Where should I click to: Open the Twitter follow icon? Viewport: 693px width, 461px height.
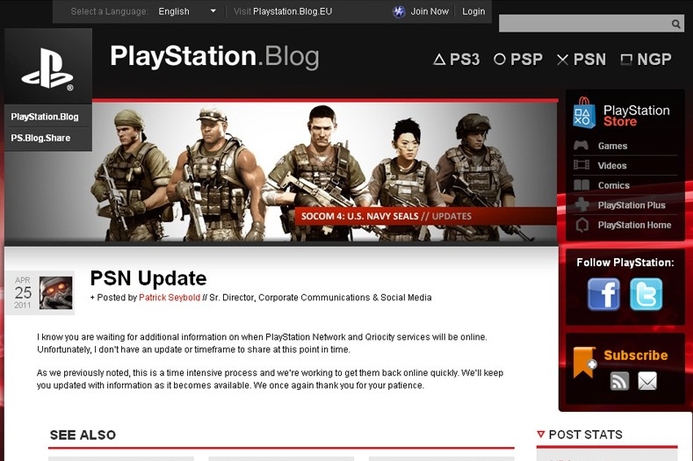coord(646,294)
